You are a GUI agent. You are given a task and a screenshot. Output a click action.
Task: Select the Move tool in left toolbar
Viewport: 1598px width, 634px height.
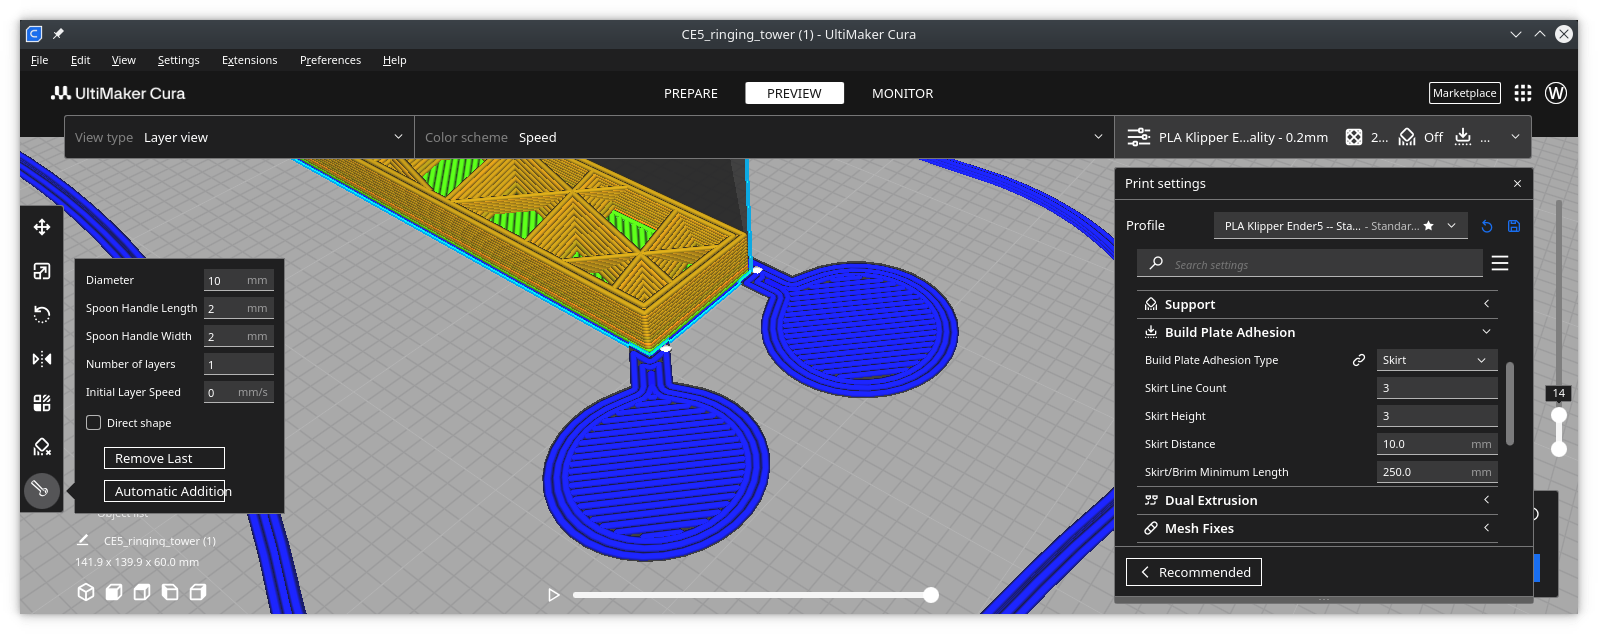point(42,227)
